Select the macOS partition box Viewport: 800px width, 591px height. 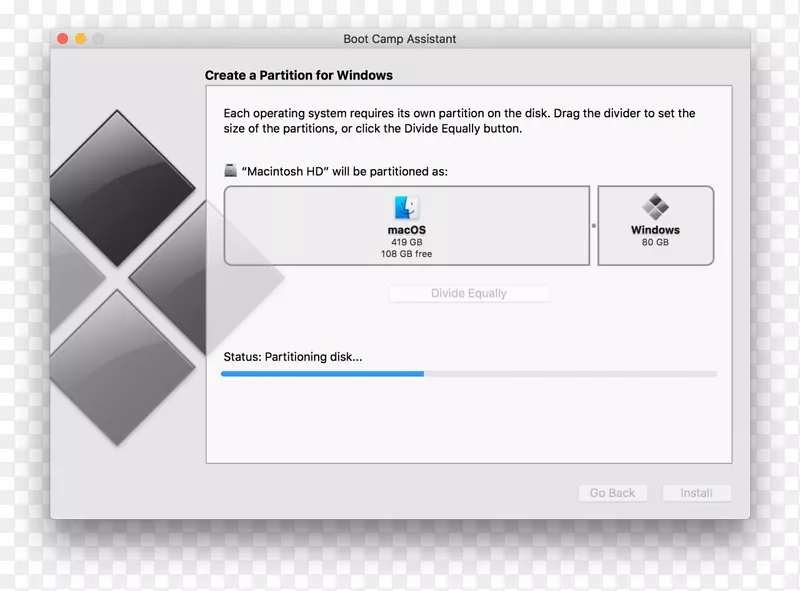pyautogui.click(x=404, y=226)
